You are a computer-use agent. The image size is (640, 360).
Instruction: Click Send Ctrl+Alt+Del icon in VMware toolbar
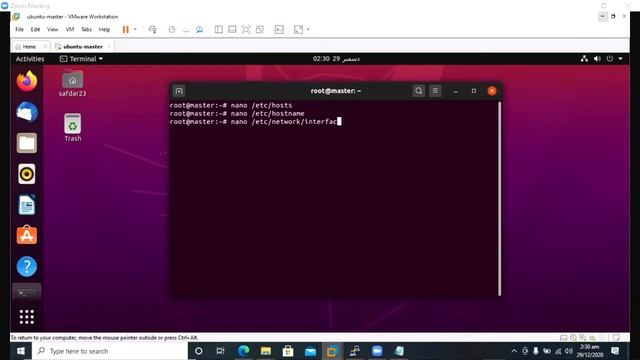pos(152,29)
